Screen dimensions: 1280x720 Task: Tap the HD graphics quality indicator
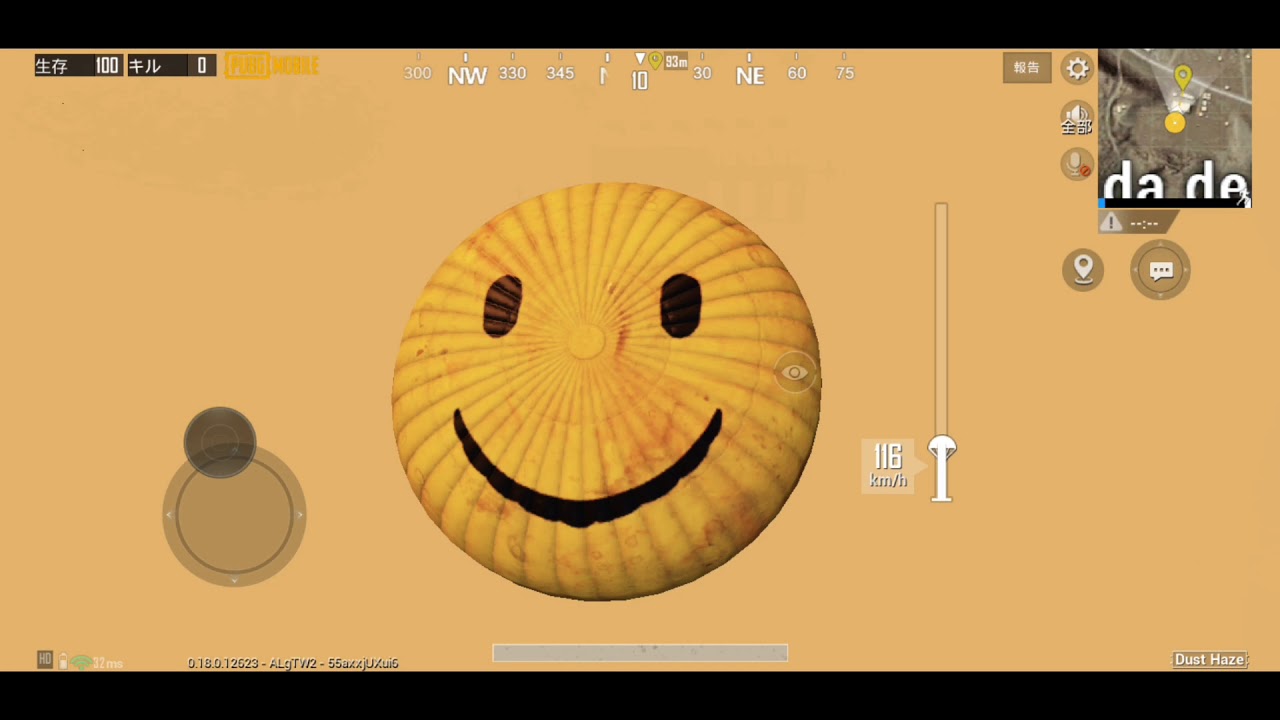45,660
